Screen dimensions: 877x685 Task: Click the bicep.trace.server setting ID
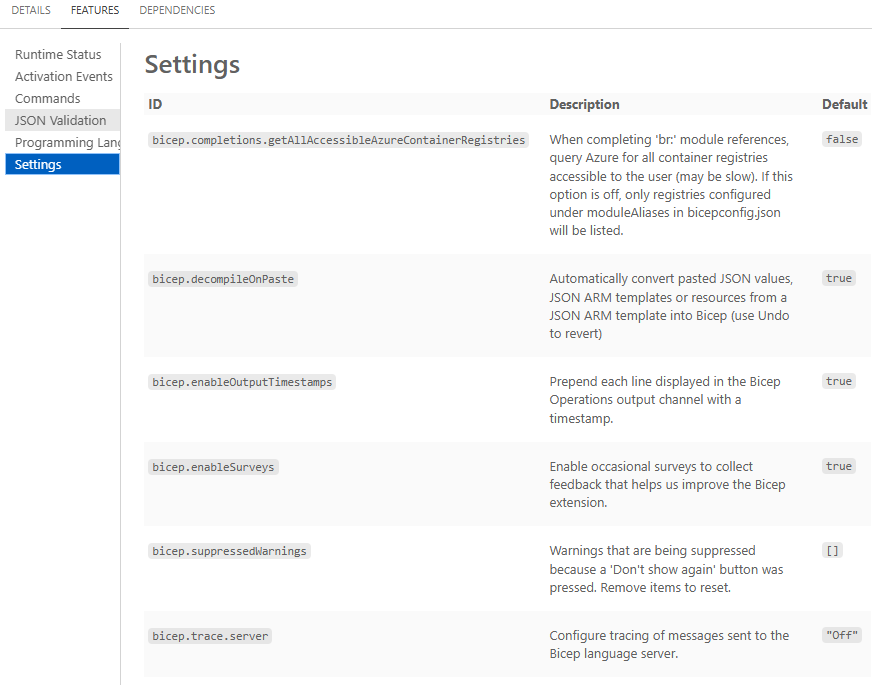(x=209, y=635)
